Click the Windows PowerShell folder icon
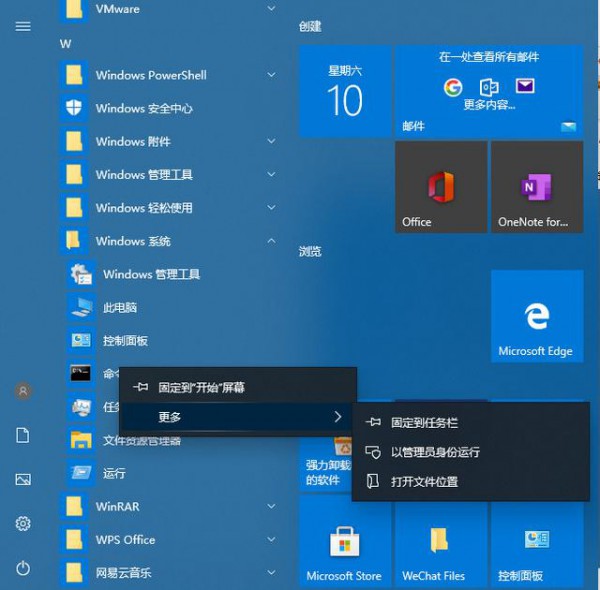This screenshot has width=600, height=590. click(x=74, y=75)
